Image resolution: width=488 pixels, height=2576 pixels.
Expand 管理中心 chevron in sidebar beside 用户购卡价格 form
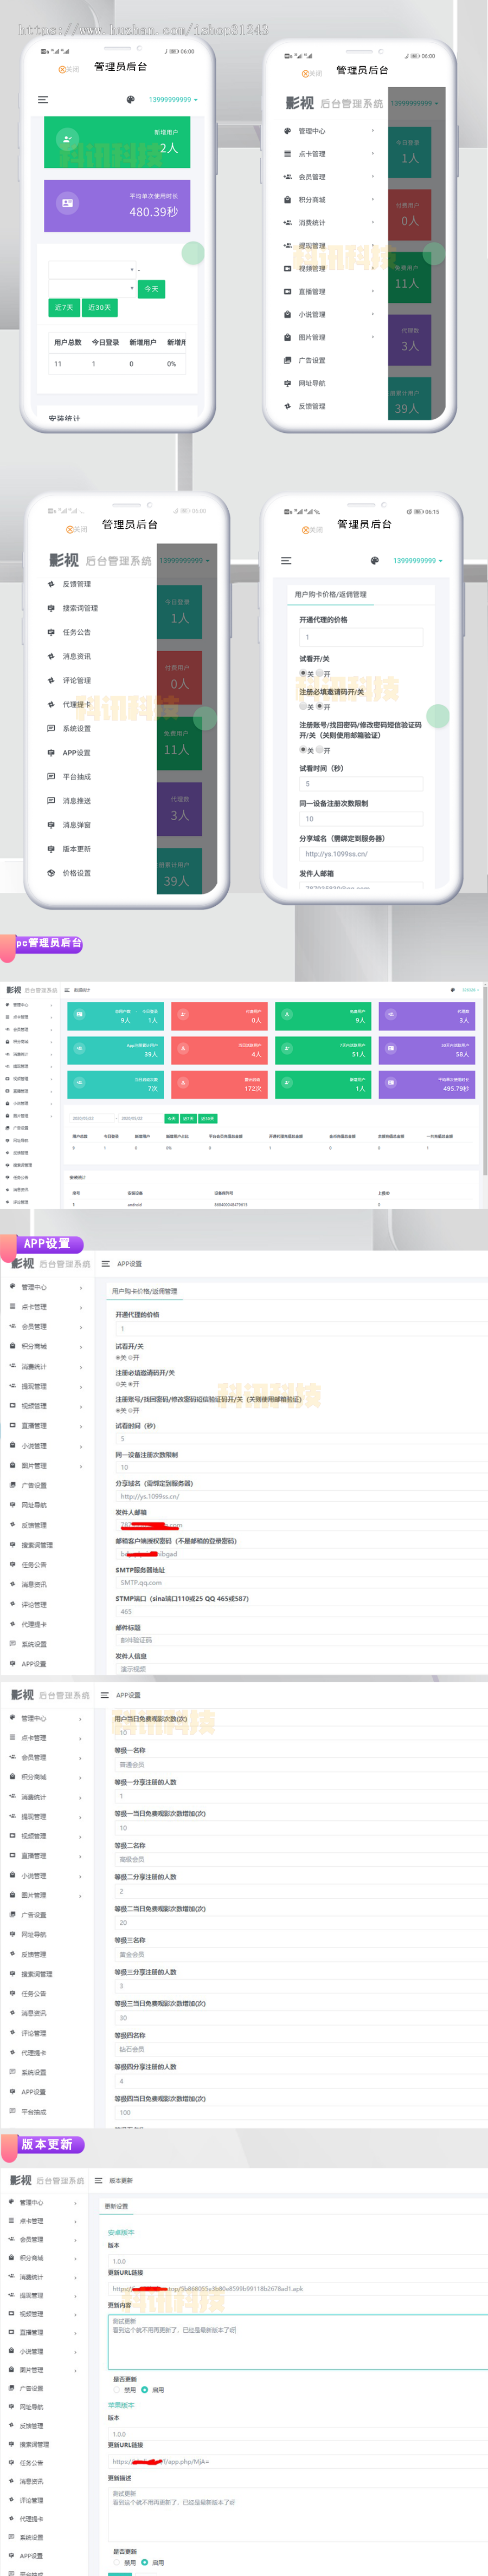point(81,1287)
